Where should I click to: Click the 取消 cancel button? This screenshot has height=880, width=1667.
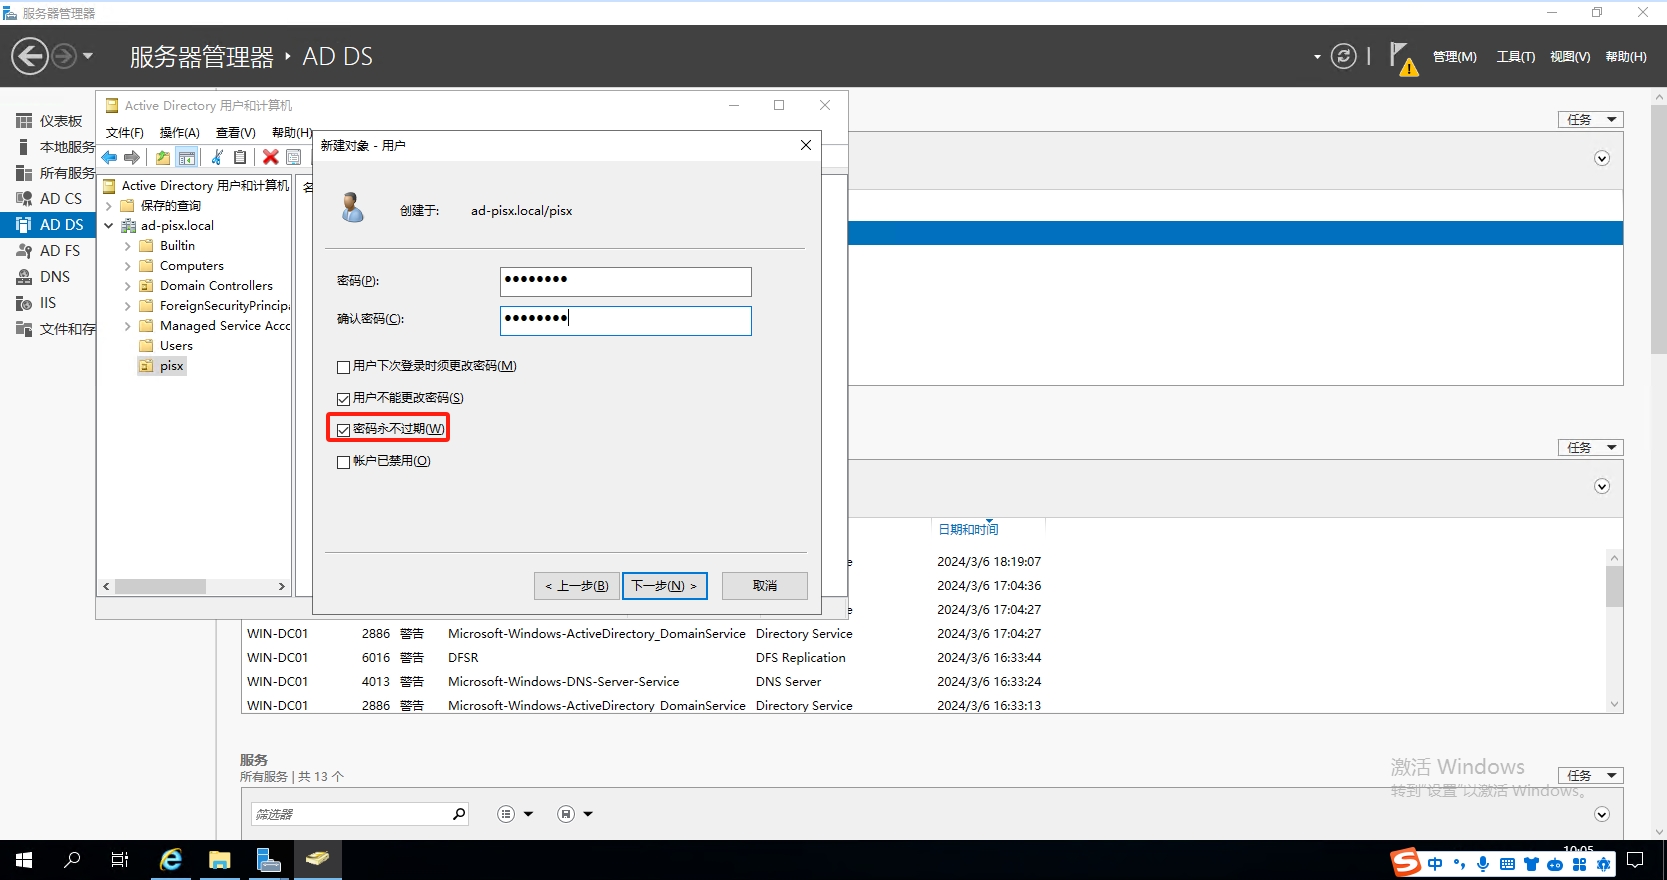(x=764, y=586)
